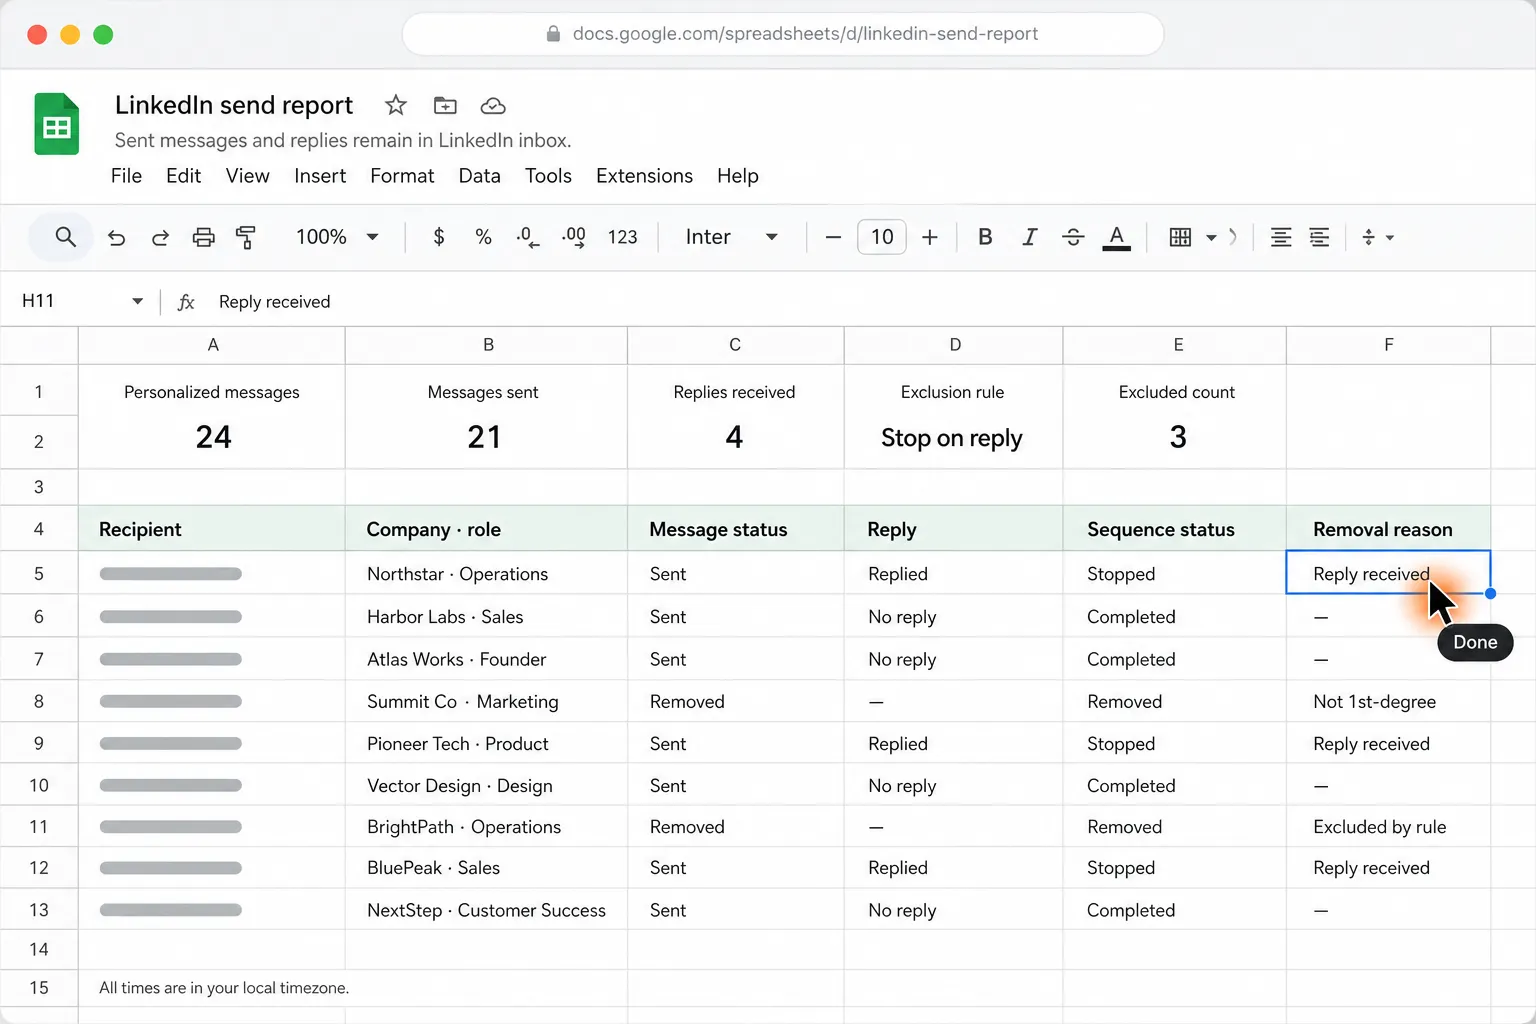Select the Not 1st-degree cell

pos(1388,701)
